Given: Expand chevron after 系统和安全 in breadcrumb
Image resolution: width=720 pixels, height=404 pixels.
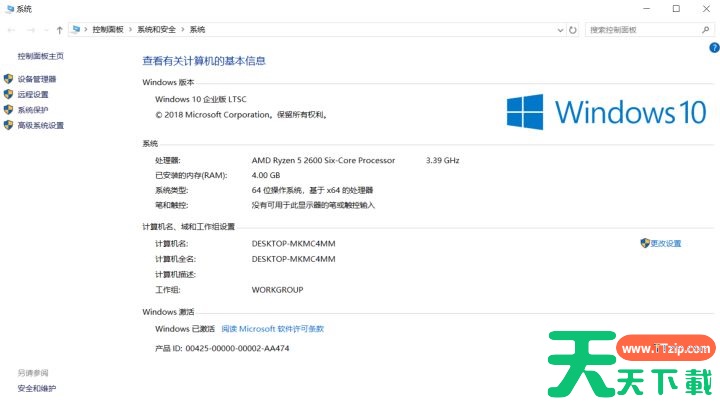Looking at the screenshot, I should (184, 30).
